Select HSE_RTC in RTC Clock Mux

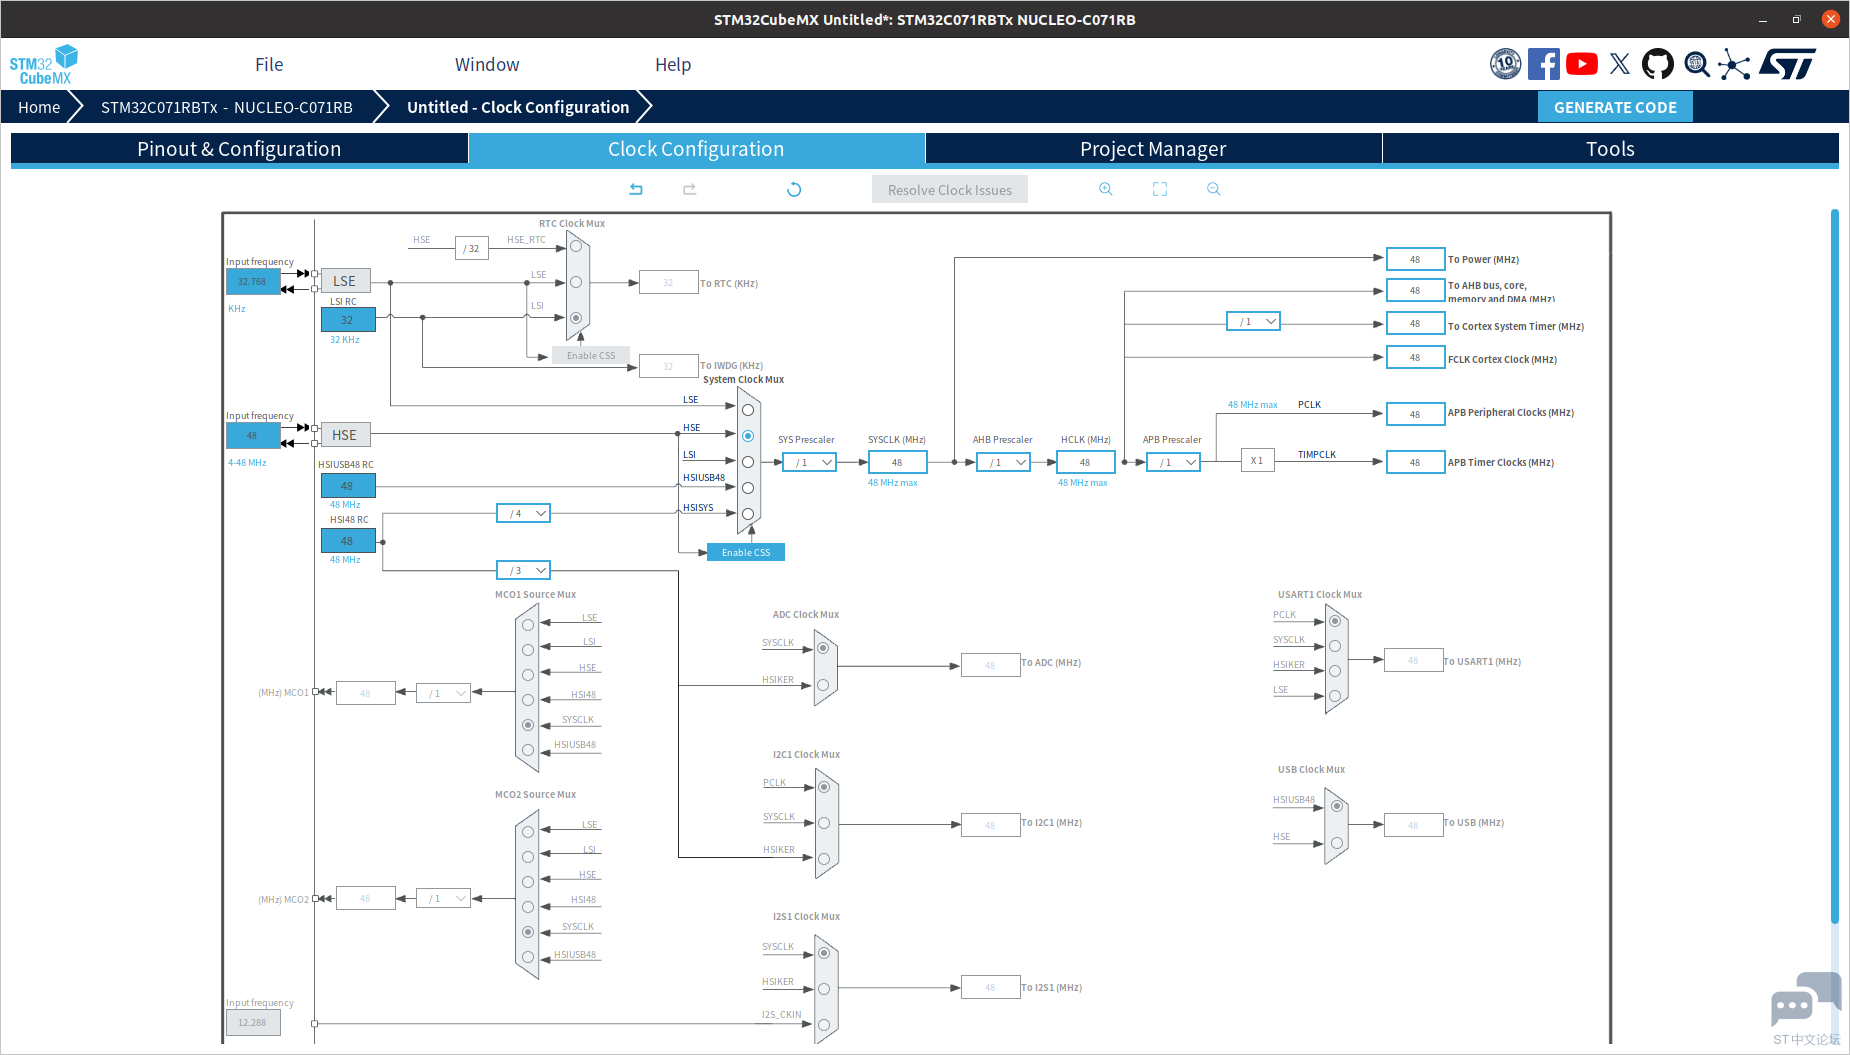point(576,246)
